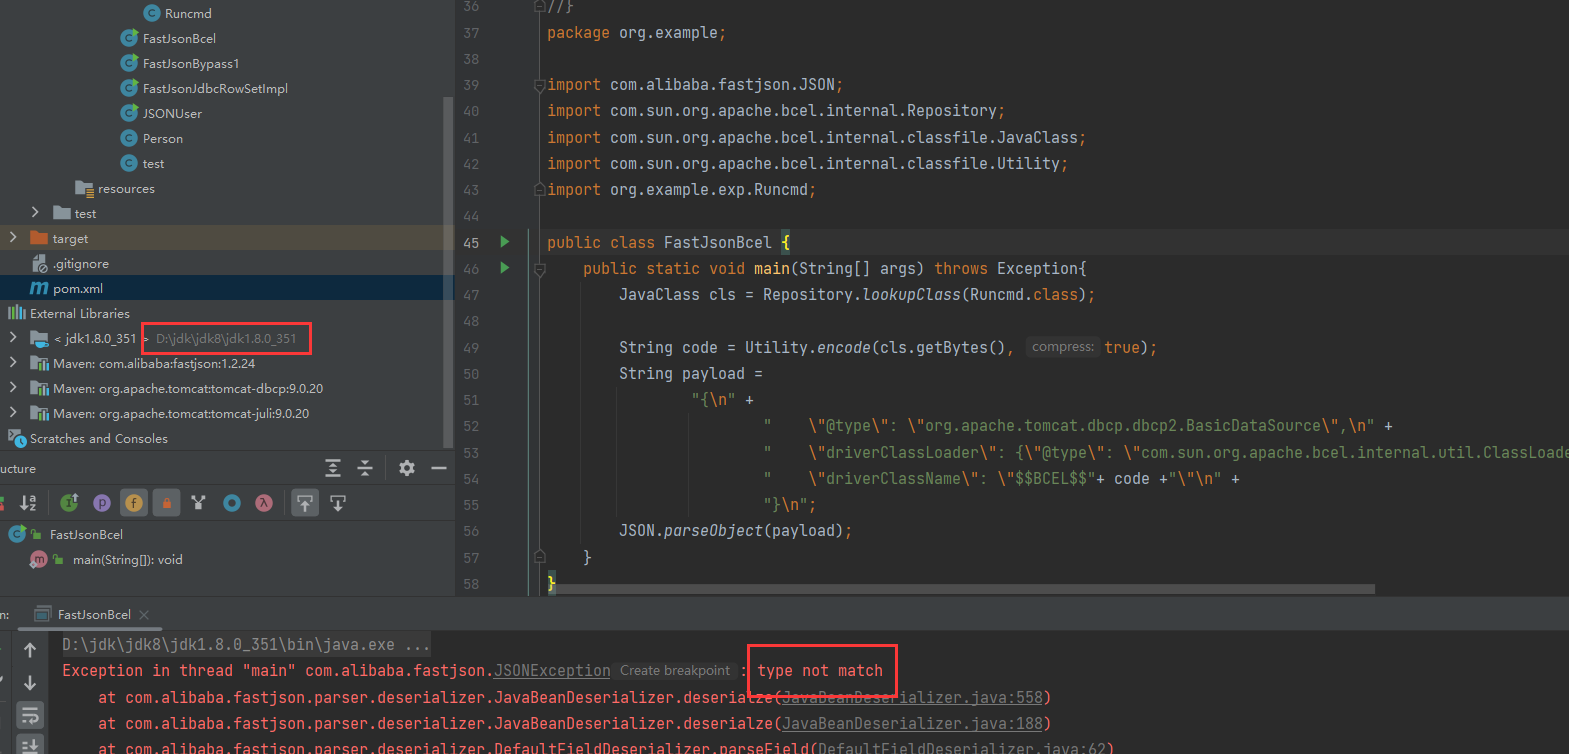
Task: Open Structure panel settings gear
Action: coord(407,468)
